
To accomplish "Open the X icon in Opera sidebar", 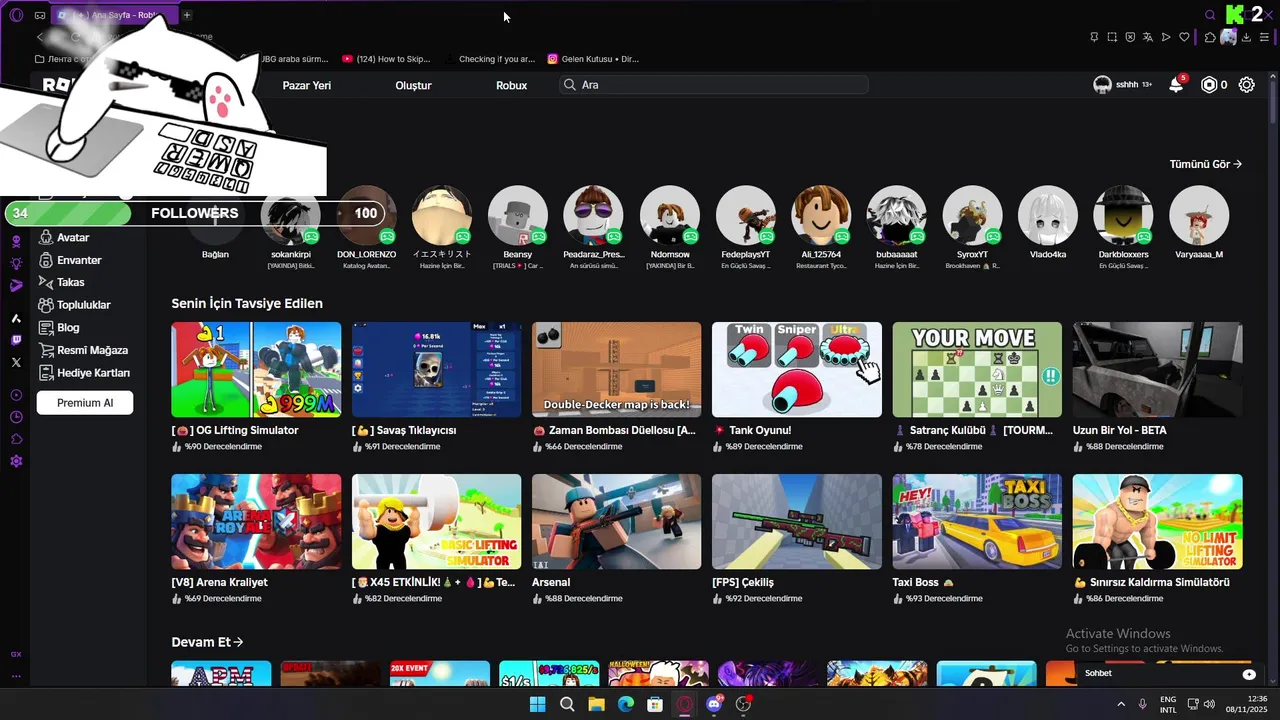I will 16,362.
